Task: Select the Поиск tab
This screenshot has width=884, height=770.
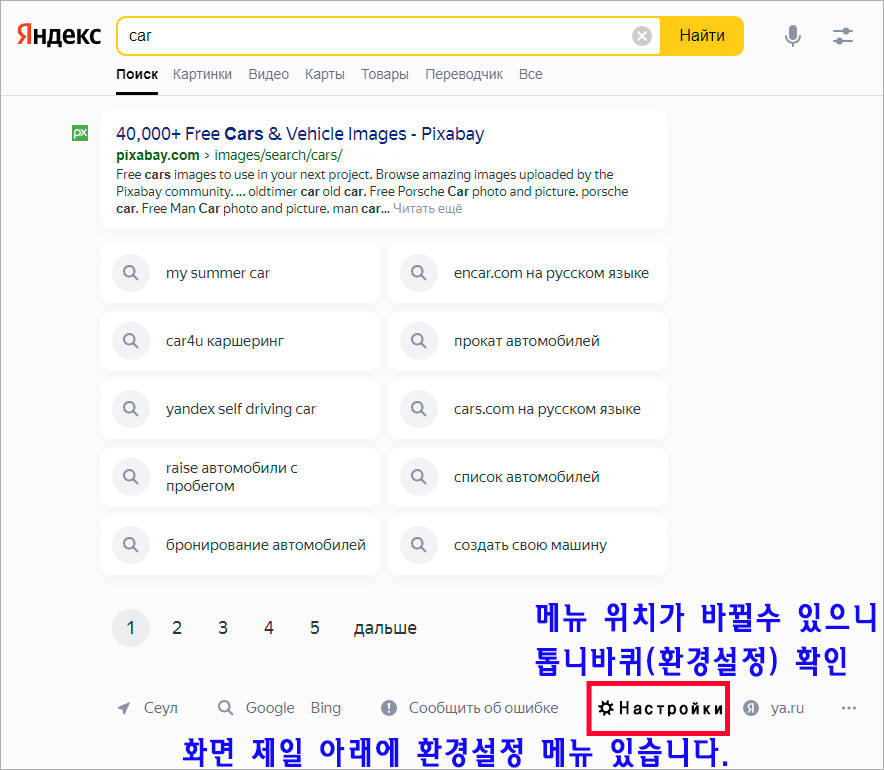Action: (137, 74)
